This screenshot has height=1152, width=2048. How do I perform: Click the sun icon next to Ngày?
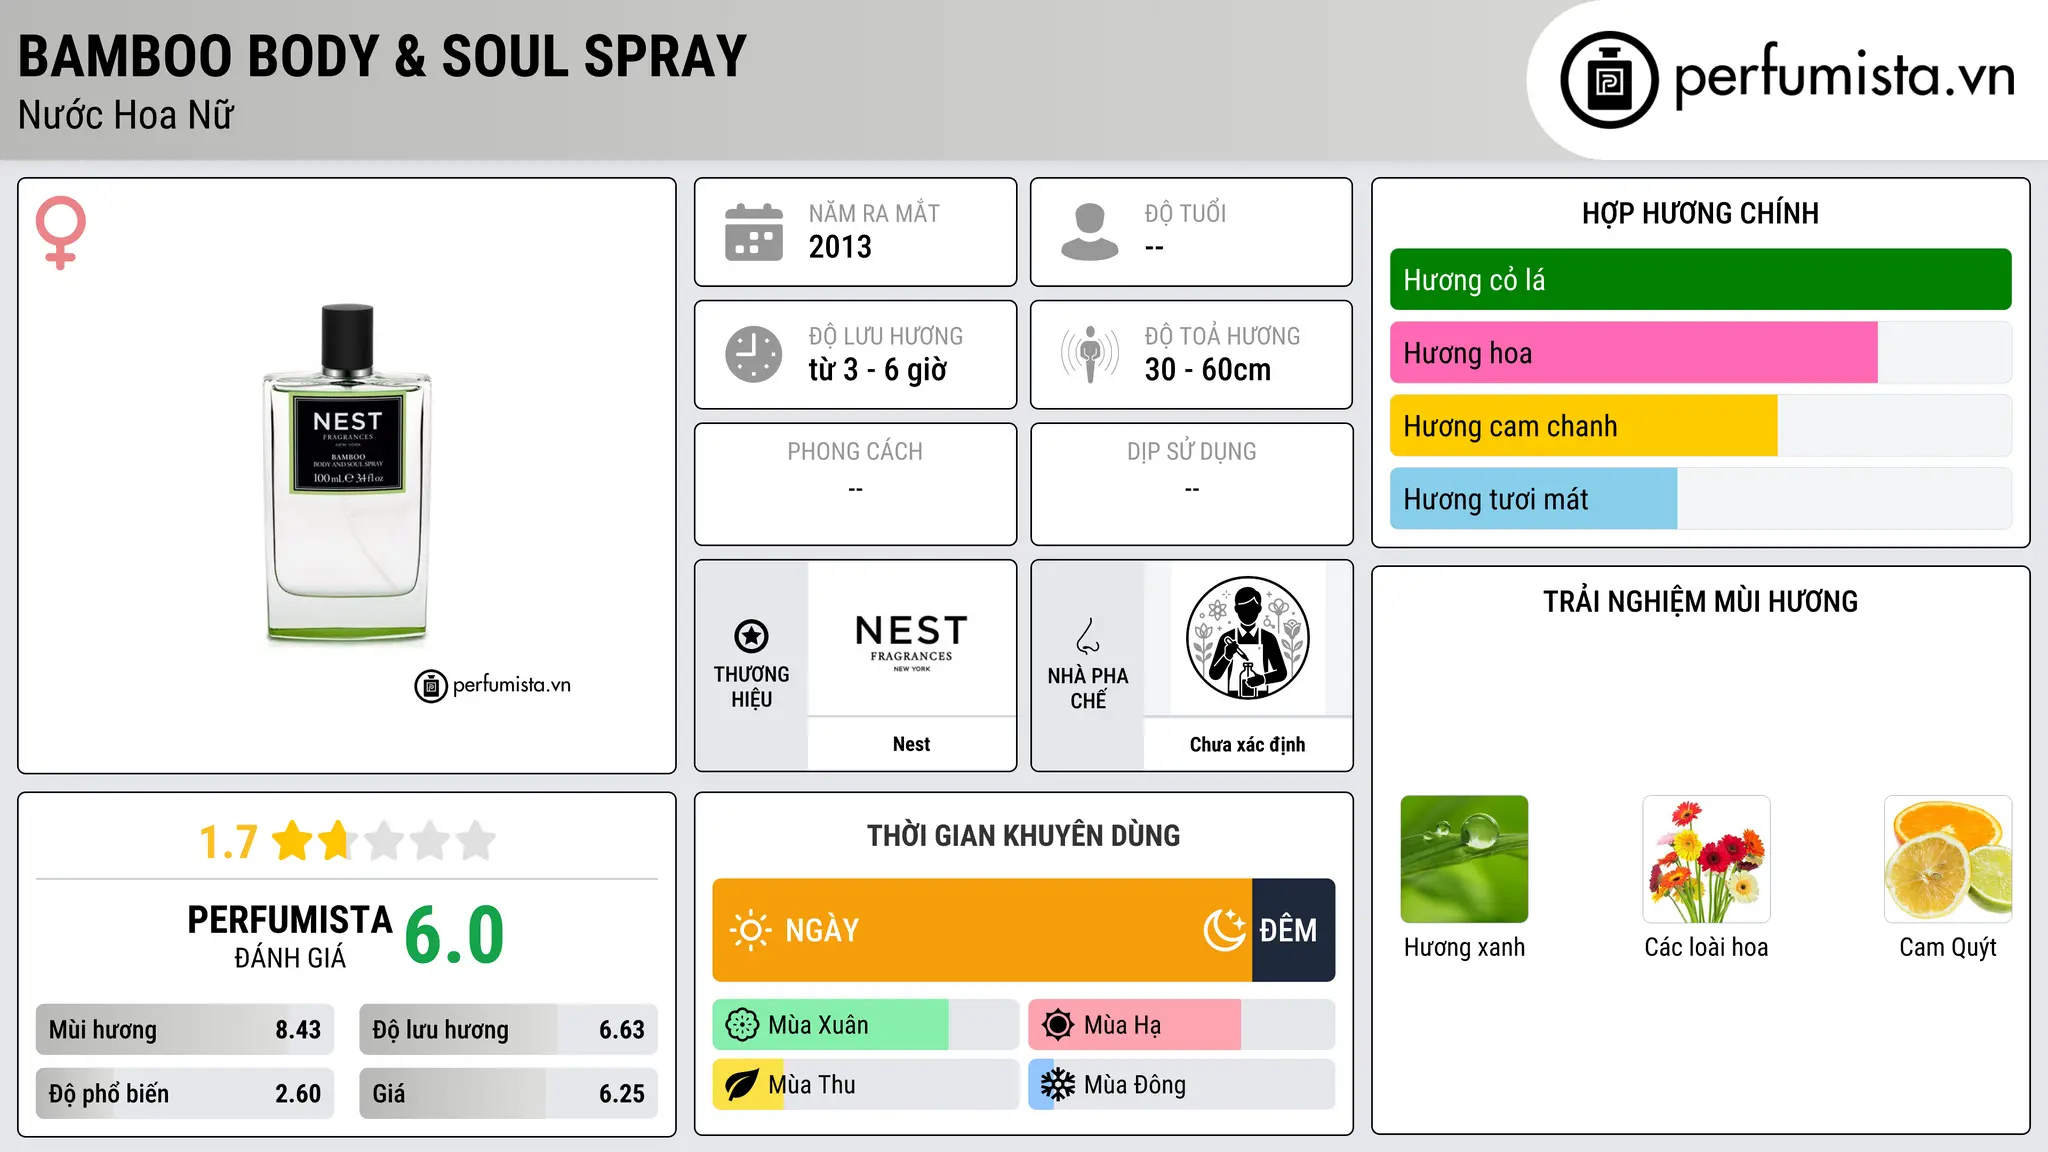(751, 930)
